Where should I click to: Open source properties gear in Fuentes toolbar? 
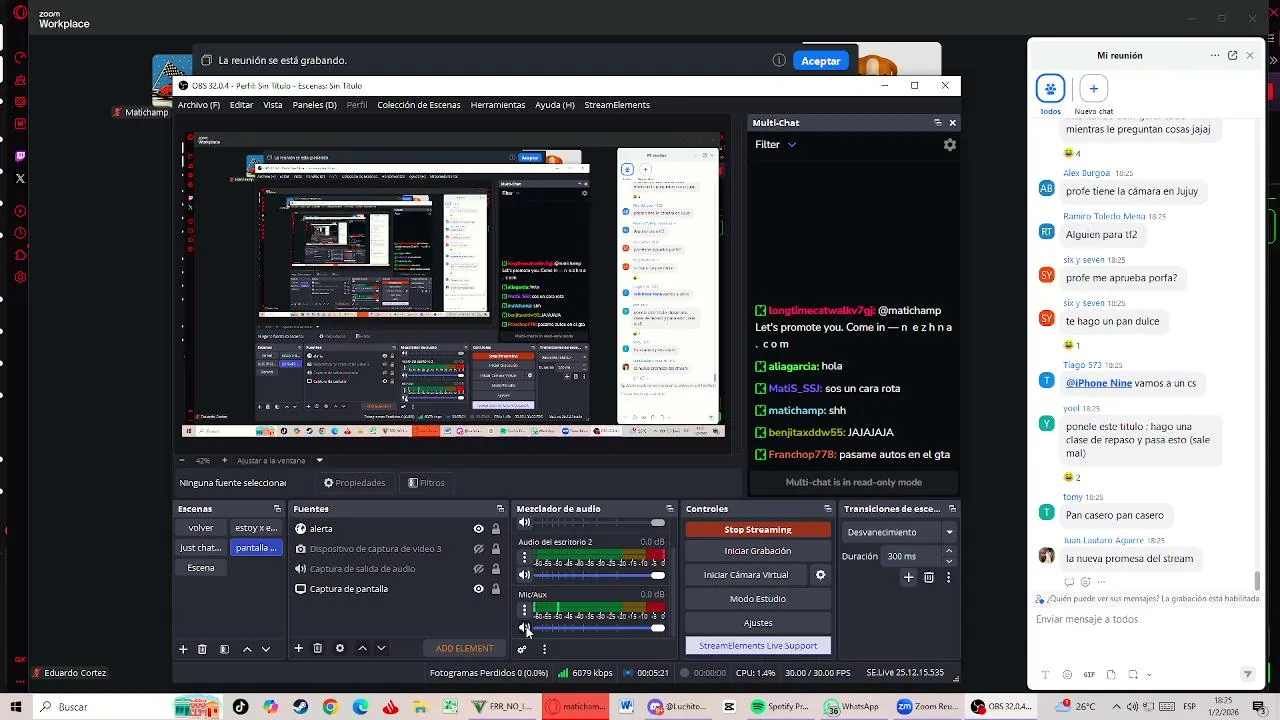tap(340, 649)
